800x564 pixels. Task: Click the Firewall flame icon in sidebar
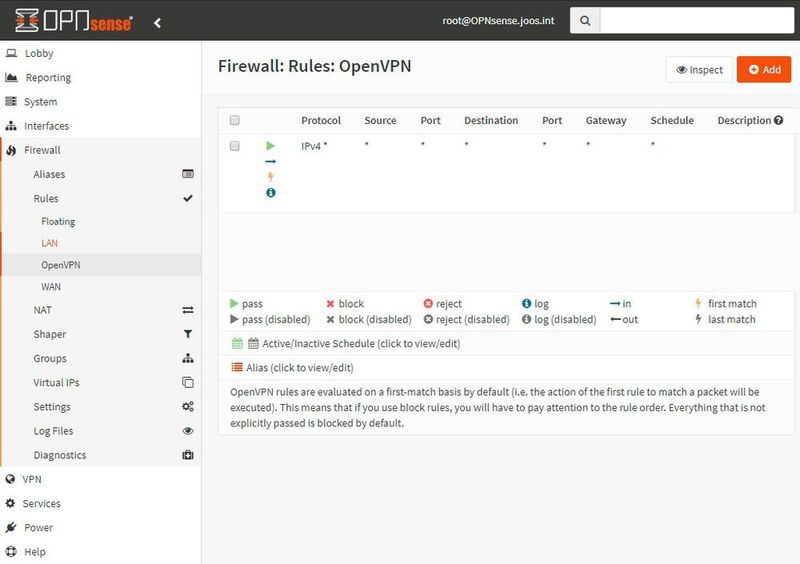(11, 150)
